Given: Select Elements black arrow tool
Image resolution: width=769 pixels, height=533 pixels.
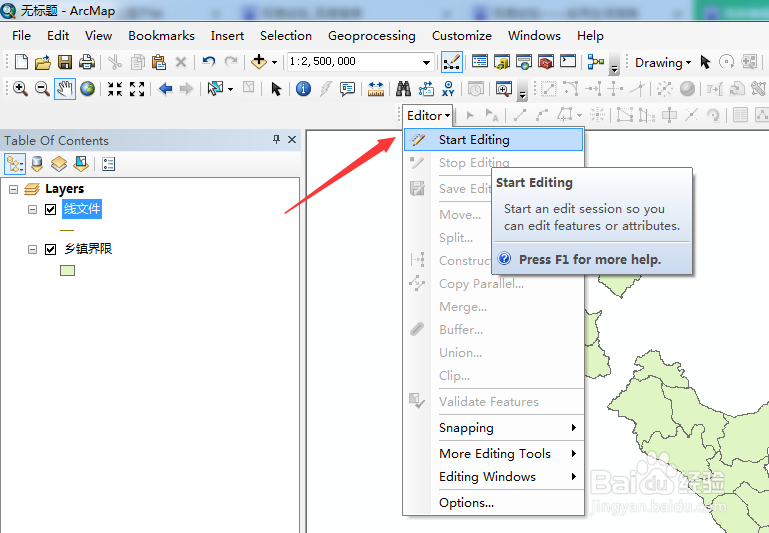Looking at the screenshot, I should pyautogui.click(x=276, y=89).
